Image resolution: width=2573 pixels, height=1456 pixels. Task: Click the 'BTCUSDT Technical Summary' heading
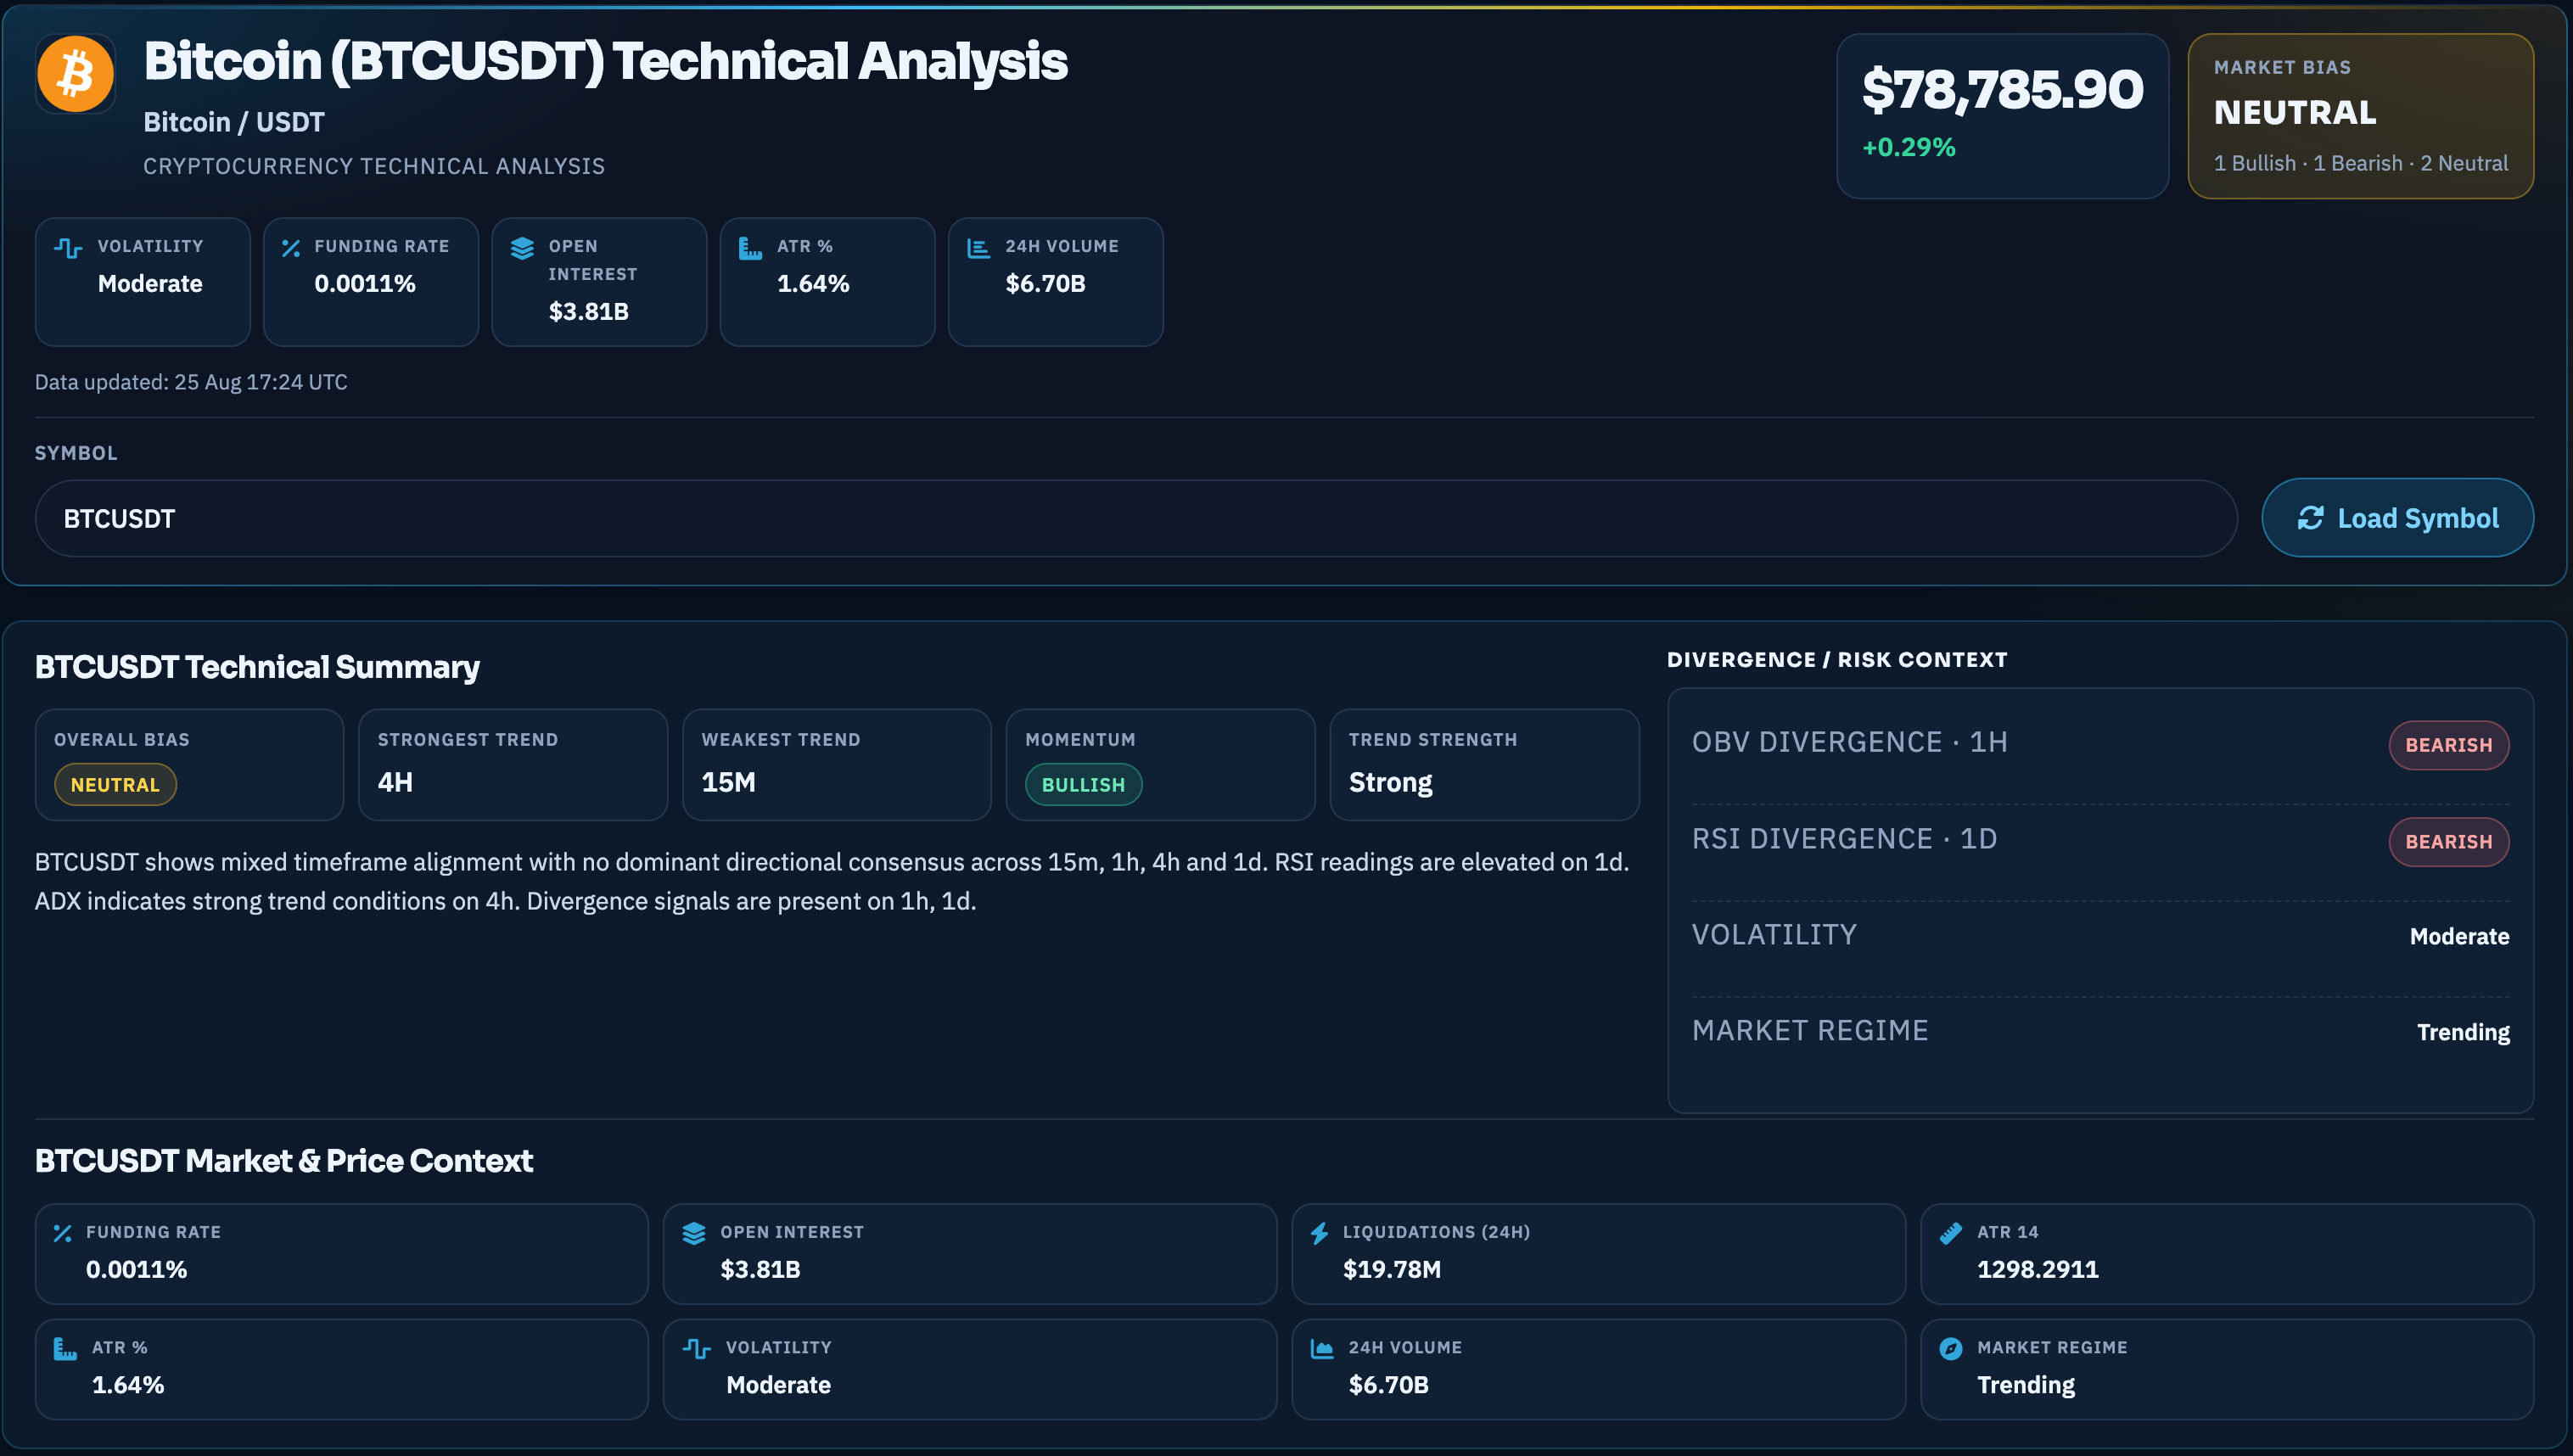coord(257,667)
